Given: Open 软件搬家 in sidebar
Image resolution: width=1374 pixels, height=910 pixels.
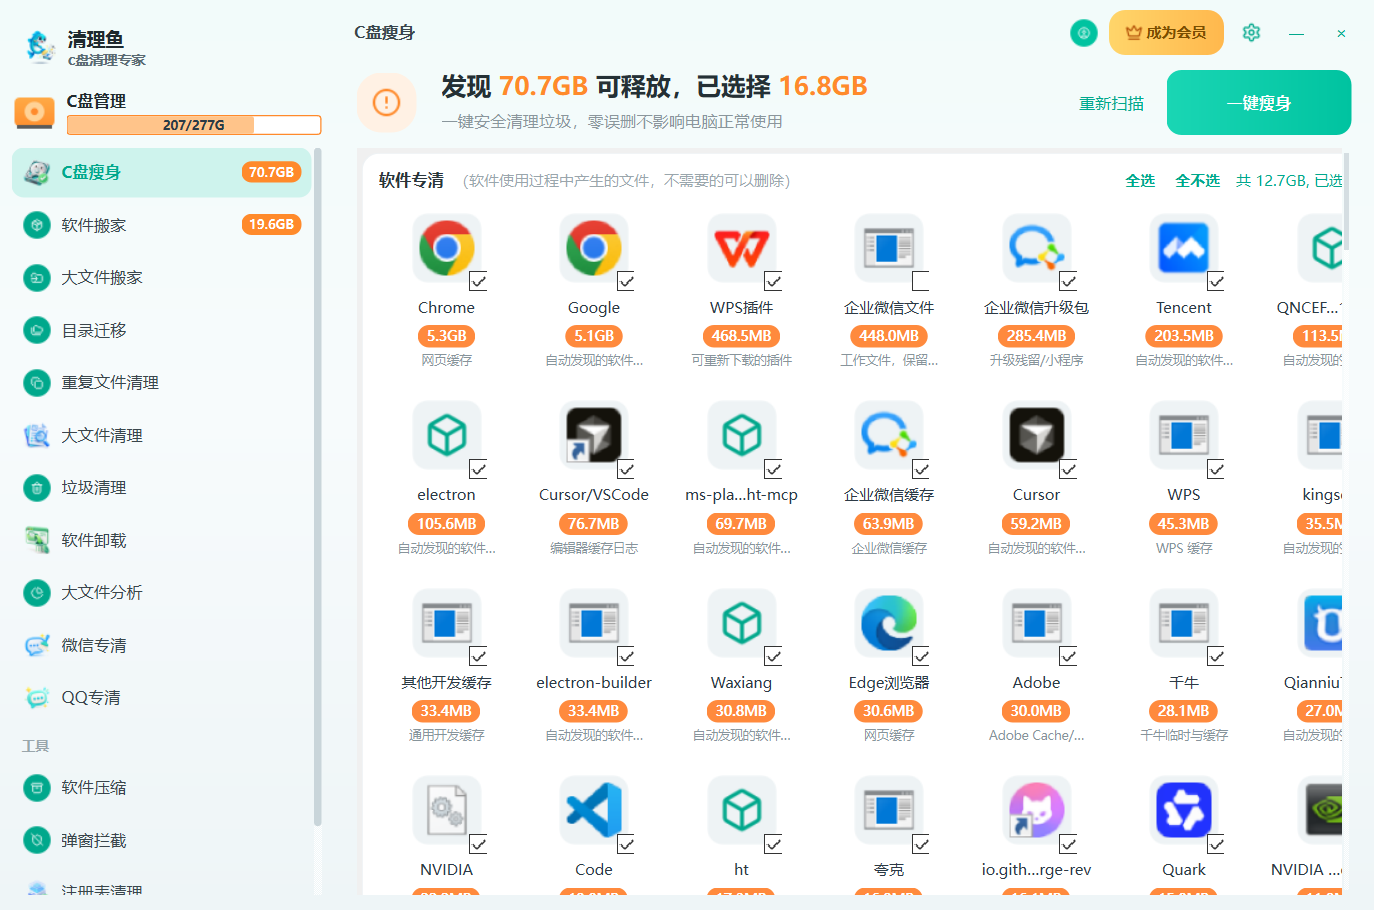Looking at the screenshot, I should (x=162, y=225).
